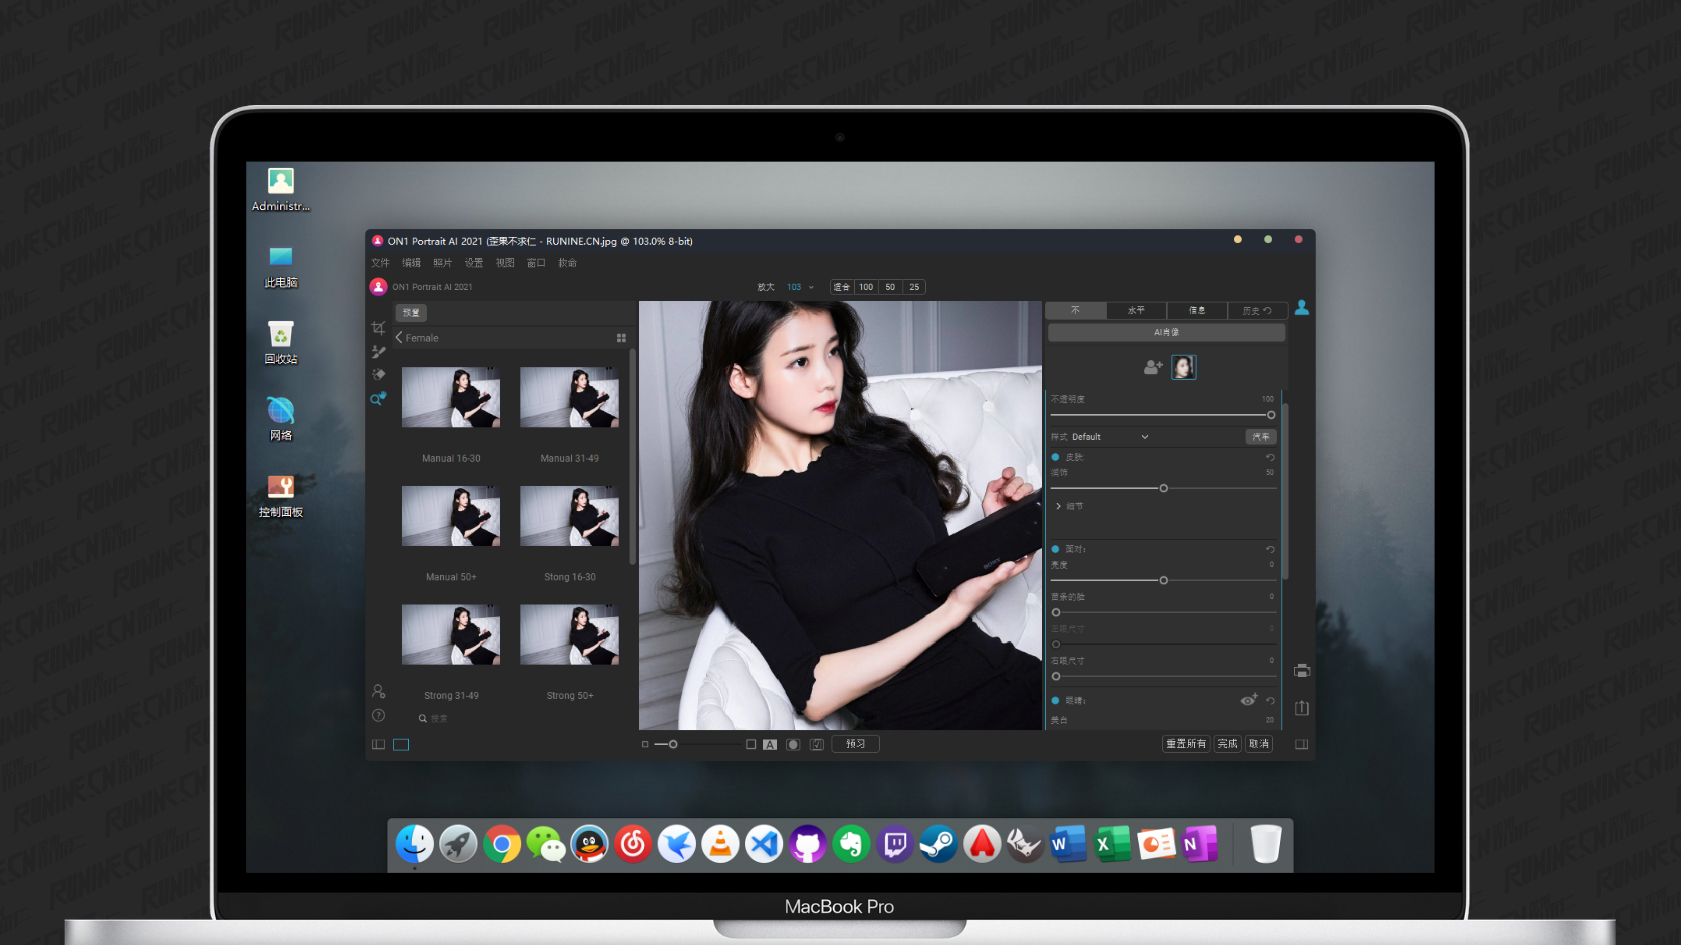Image resolution: width=1681 pixels, height=945 pixels.
Task: Click the 不透明度 opacity slider
Action: 1160,415
